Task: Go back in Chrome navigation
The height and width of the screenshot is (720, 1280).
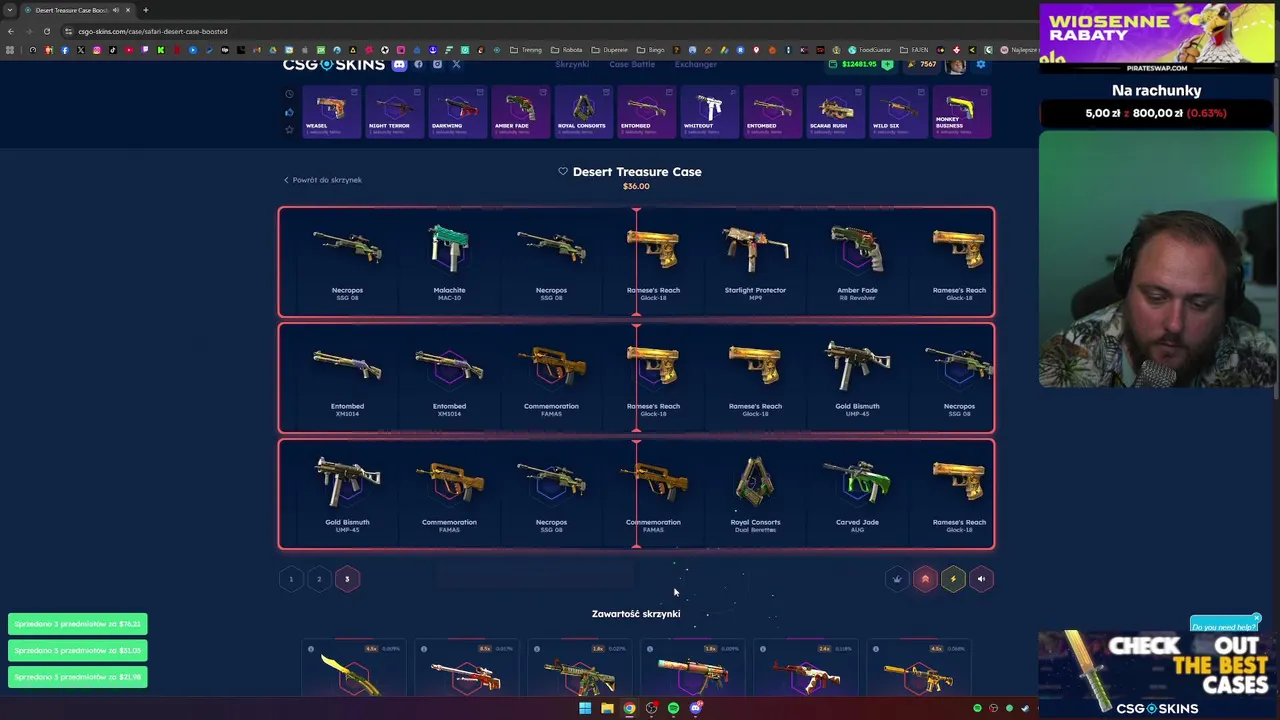Action: tap(11, 31)
